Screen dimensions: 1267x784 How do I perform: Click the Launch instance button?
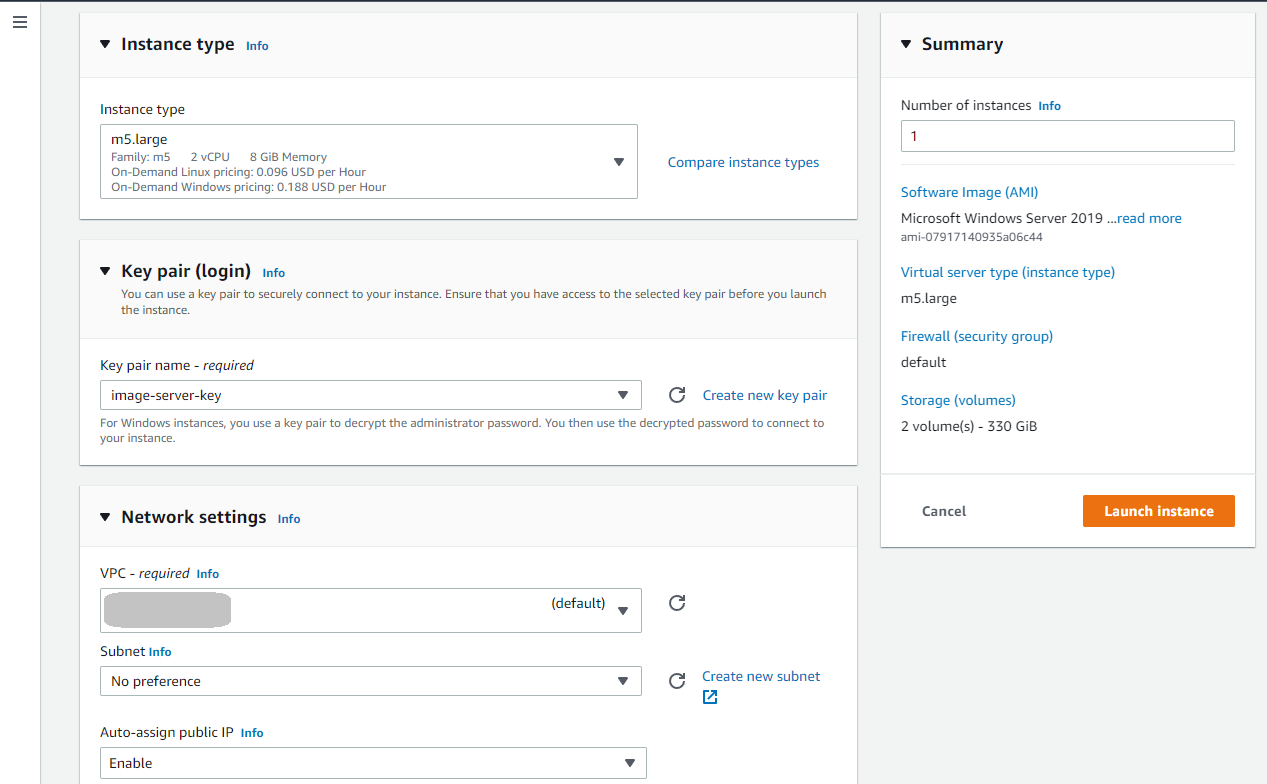1158,511
